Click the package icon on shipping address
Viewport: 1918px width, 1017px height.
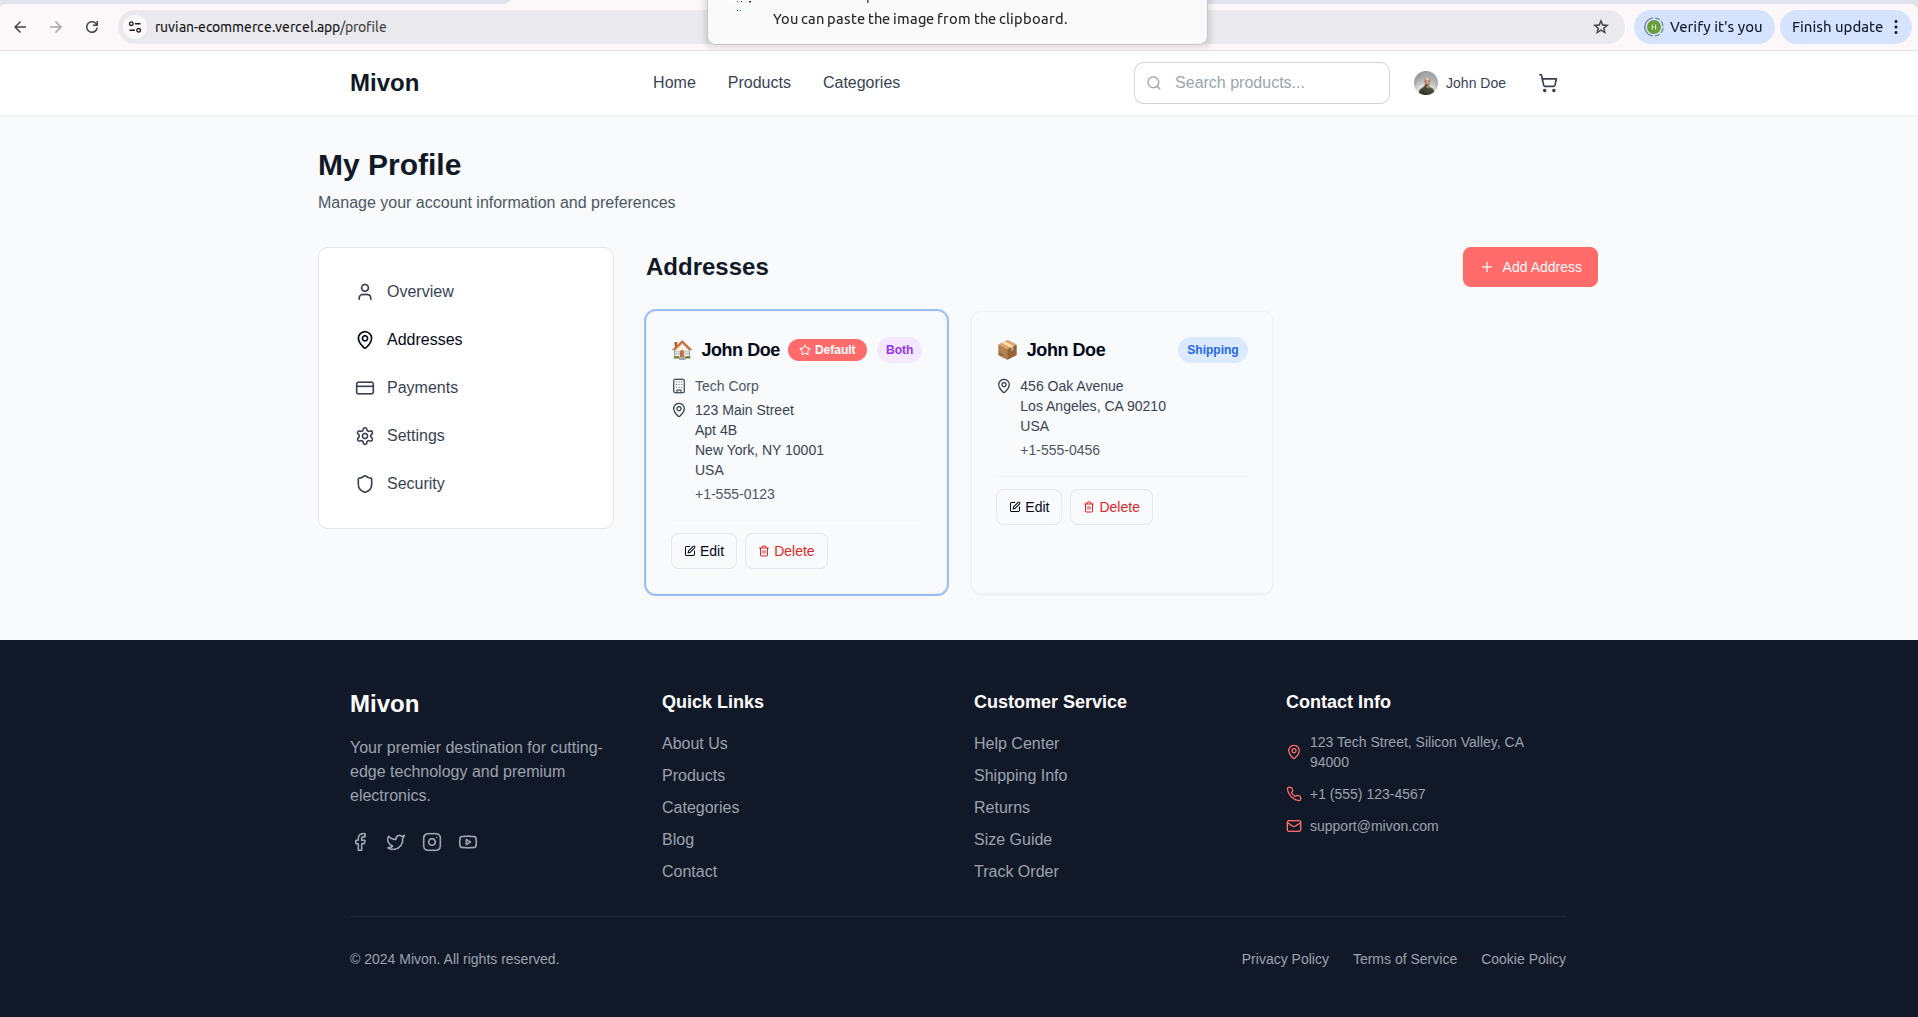[x=1007, y=350]
